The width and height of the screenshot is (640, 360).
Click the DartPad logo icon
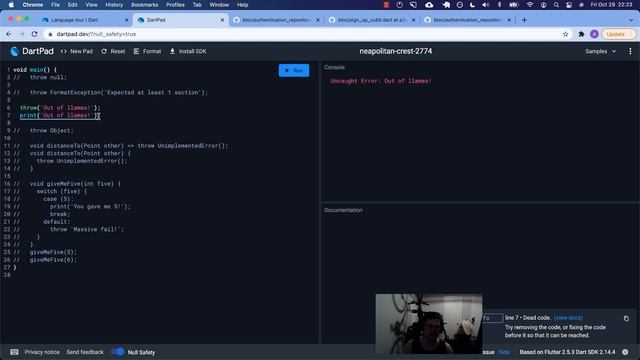pyautogui.click(x=15, y=51)
